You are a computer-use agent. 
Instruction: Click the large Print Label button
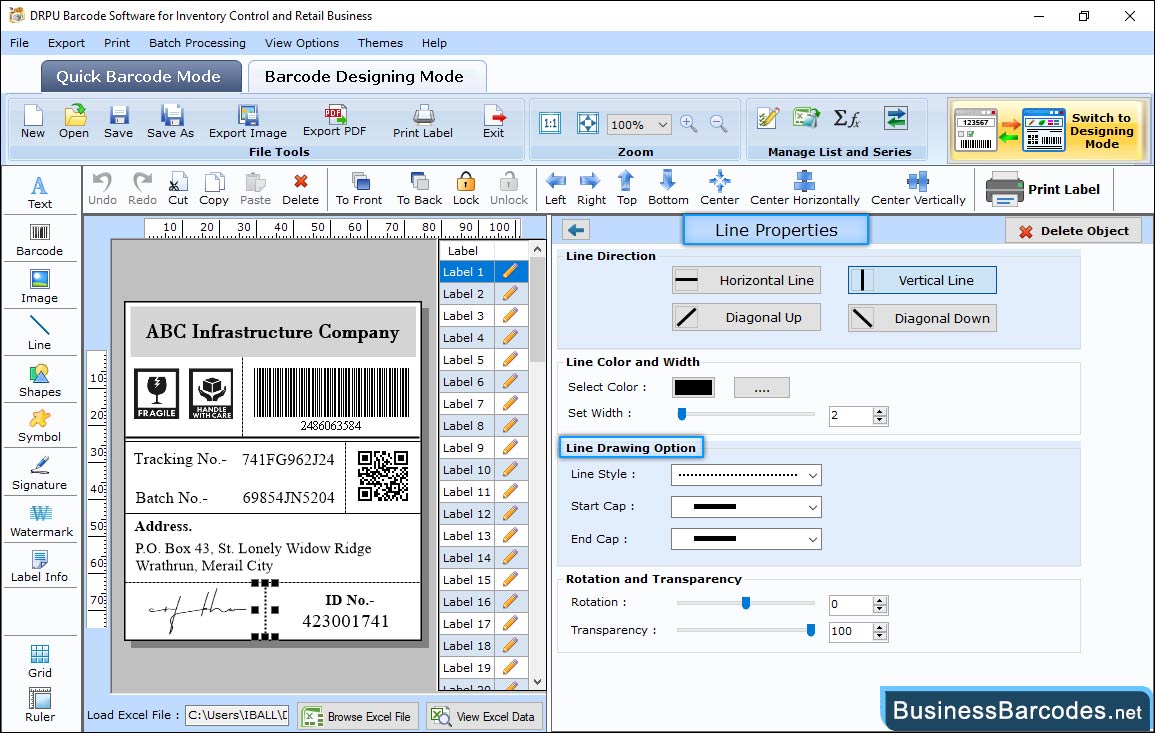tap(1042, 189)
